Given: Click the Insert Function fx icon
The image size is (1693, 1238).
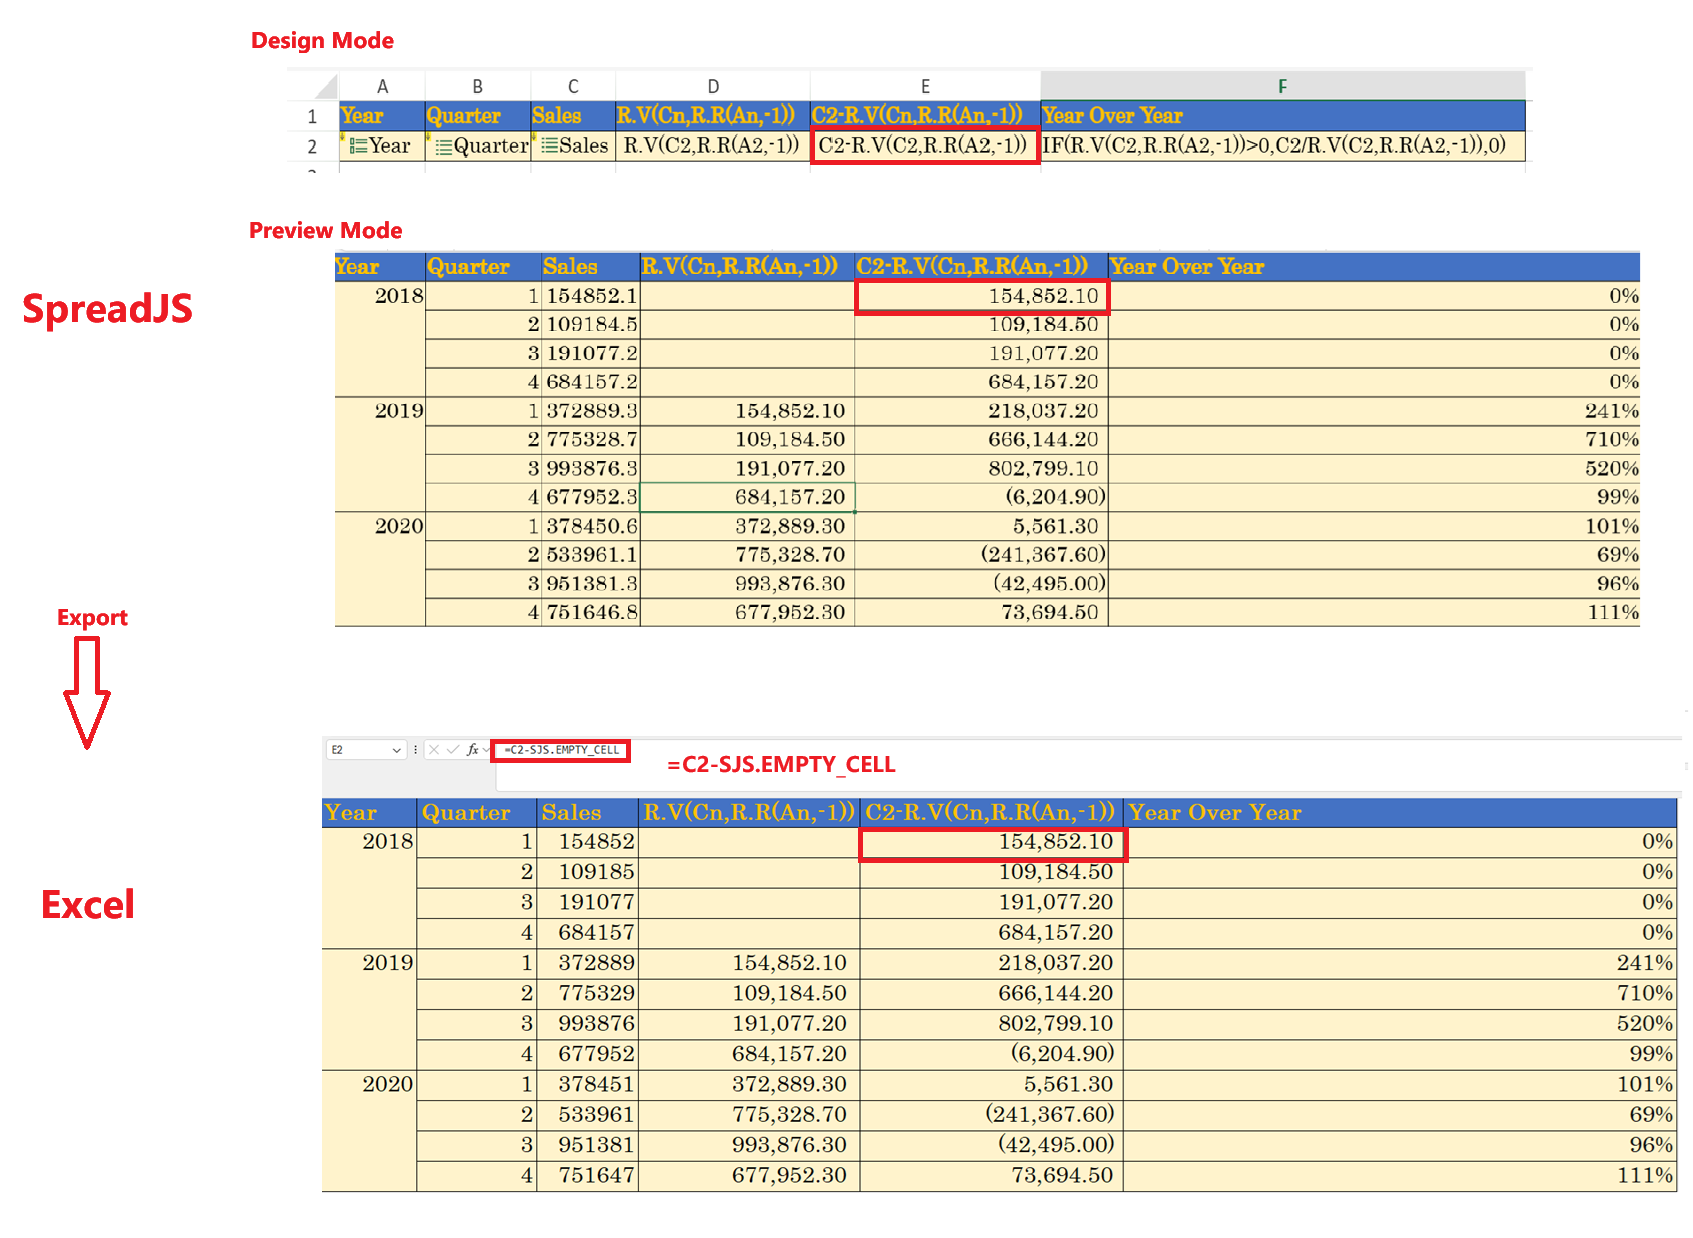Looking at the screenshot, I should click(x=473, y=750).
